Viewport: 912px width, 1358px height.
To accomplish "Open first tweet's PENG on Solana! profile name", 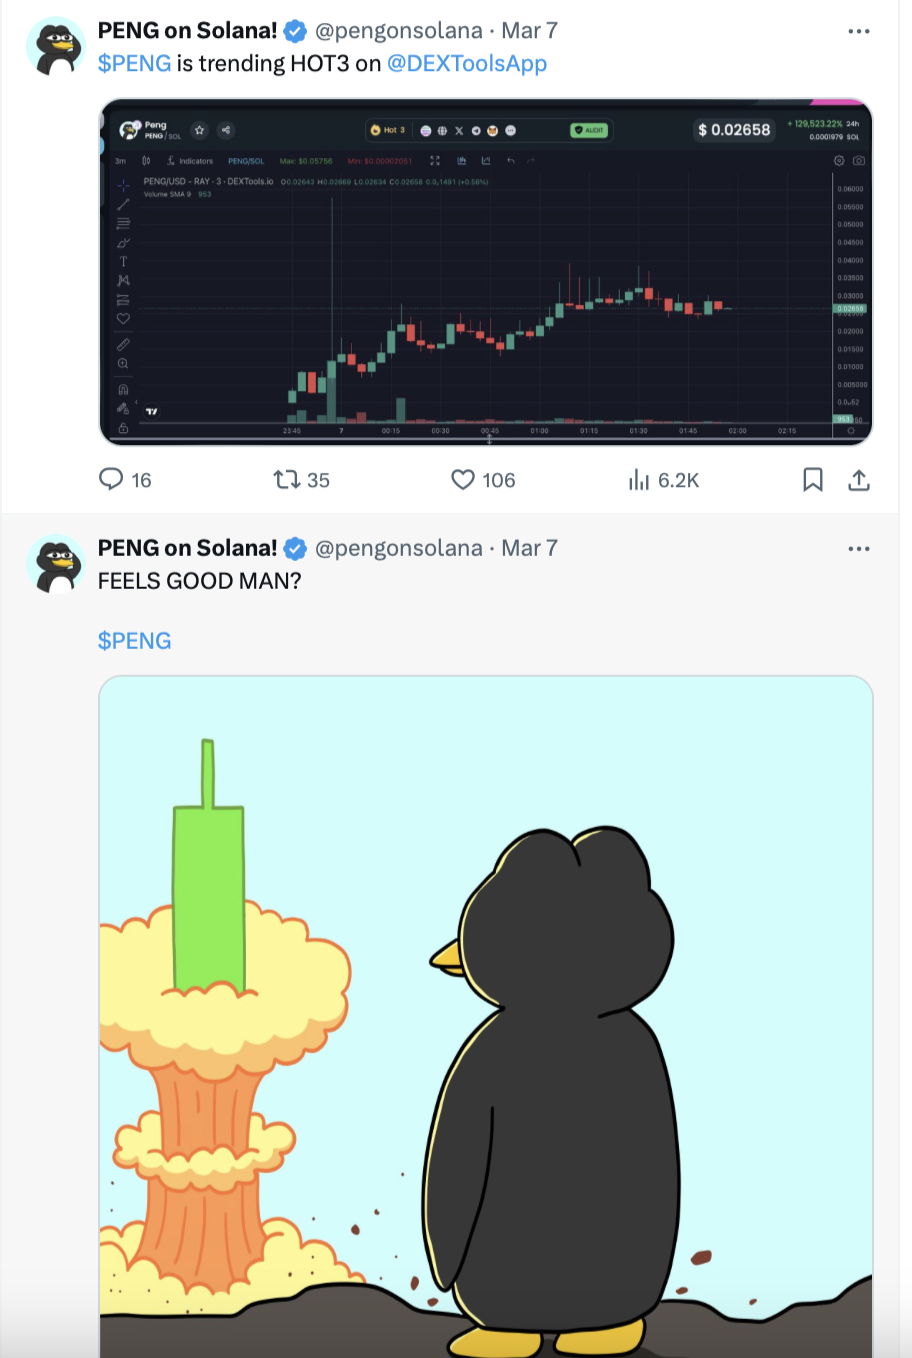I will point(187,31).
